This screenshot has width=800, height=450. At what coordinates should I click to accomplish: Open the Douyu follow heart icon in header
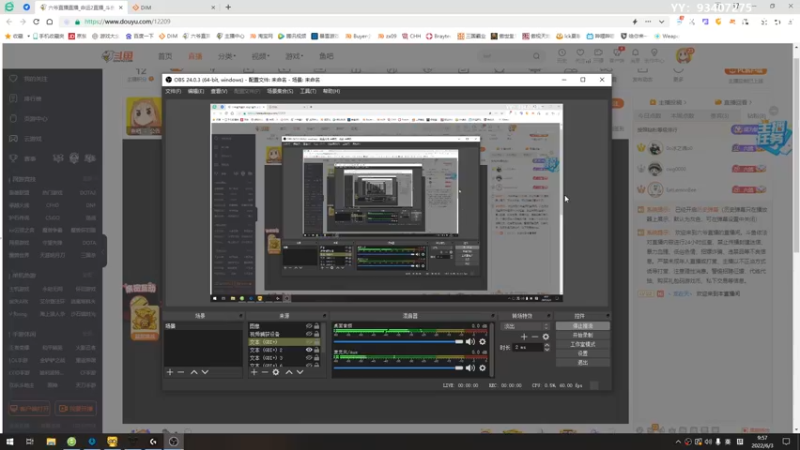click(x=580, y=53)
